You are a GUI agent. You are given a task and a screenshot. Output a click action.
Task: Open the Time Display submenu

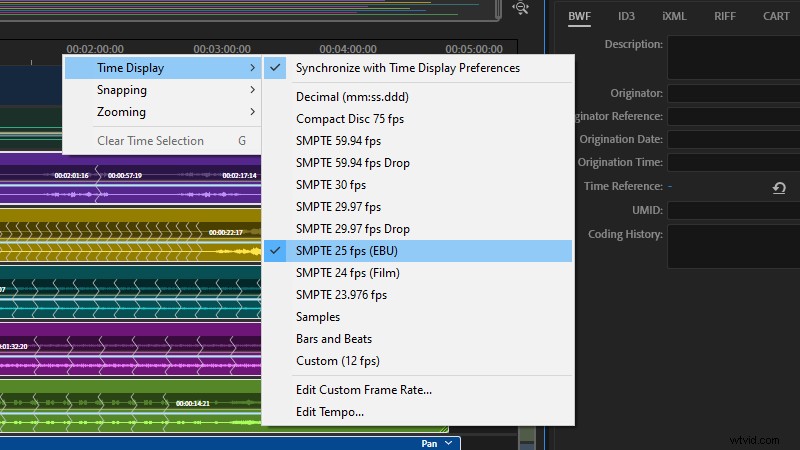pyautogui.click(x=163, y=68)
